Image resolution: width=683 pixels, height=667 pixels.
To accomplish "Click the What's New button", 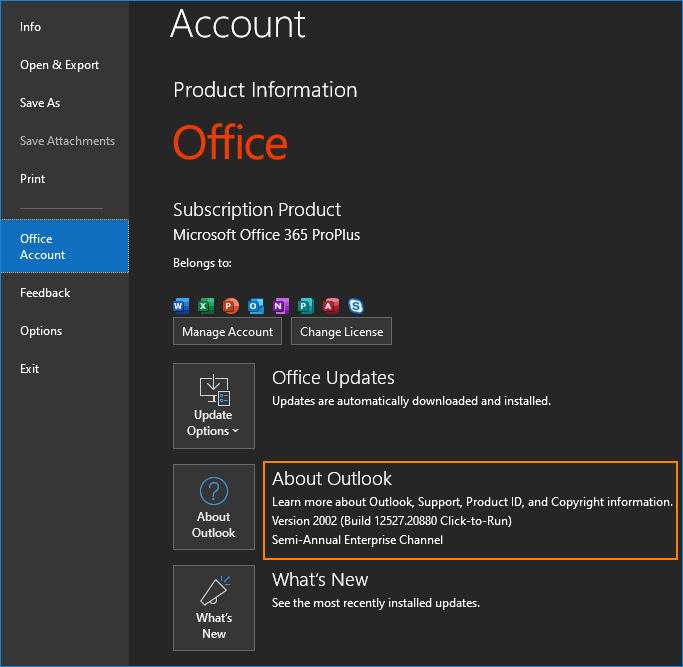I will coord(214,608).
